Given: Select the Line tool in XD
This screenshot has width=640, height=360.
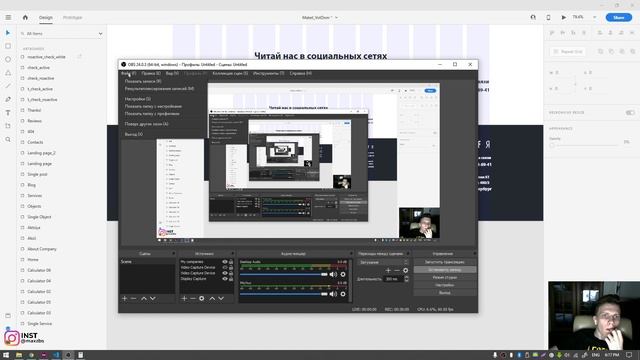Looking at the screenshot, I should click(8, 86).
